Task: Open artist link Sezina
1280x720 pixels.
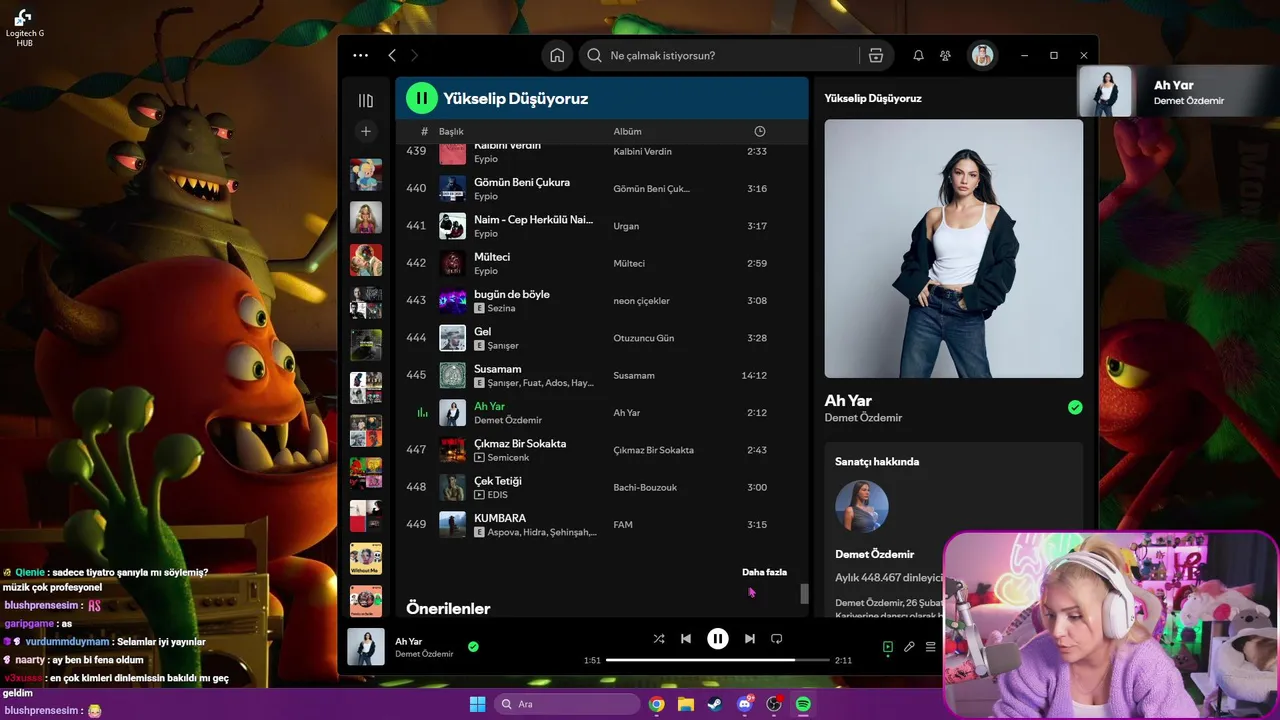Action: [x=502, y=308]
